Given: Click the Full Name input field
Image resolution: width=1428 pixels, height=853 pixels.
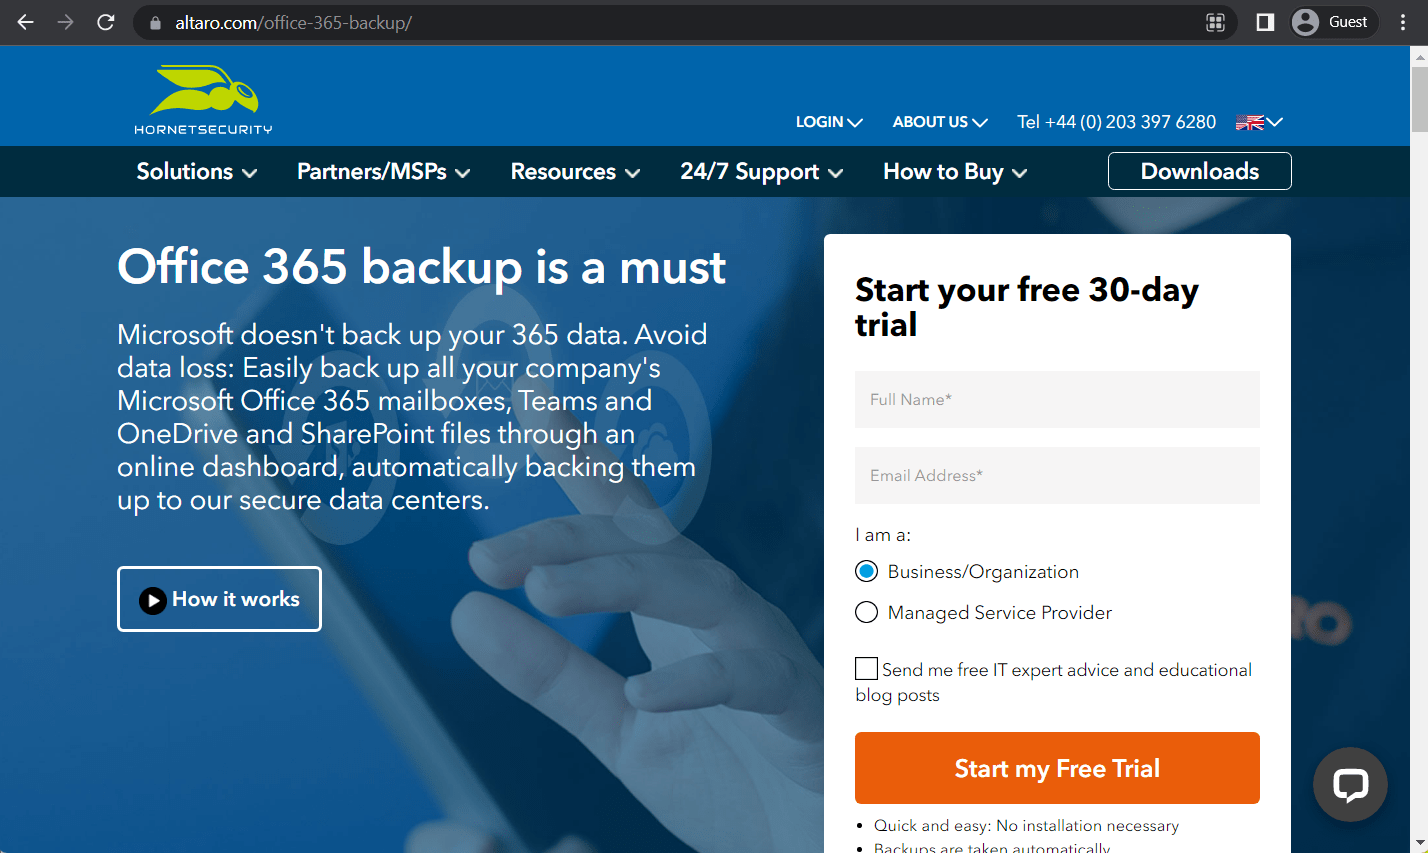Looking at the screenshot, I should (x=1057, y=399).
